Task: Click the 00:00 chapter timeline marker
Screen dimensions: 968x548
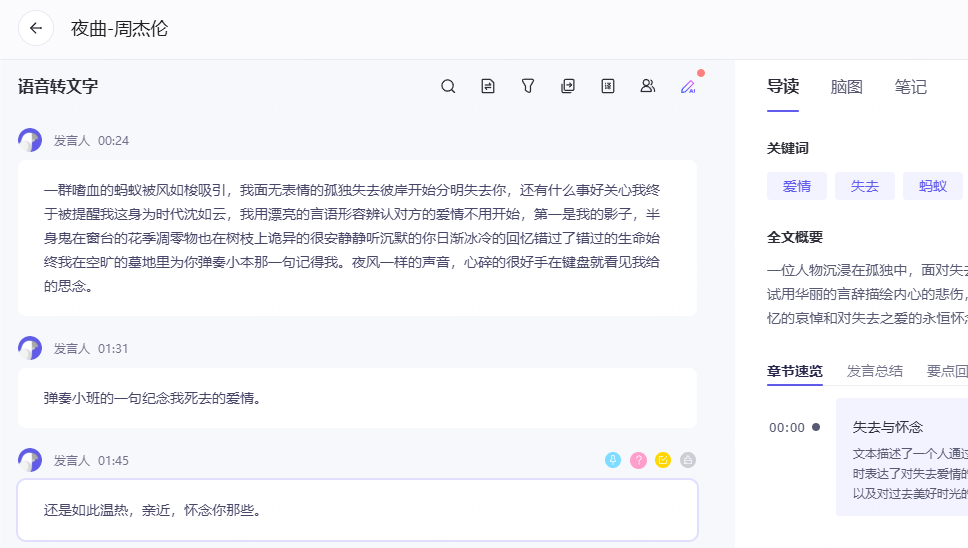Action: 816,427
